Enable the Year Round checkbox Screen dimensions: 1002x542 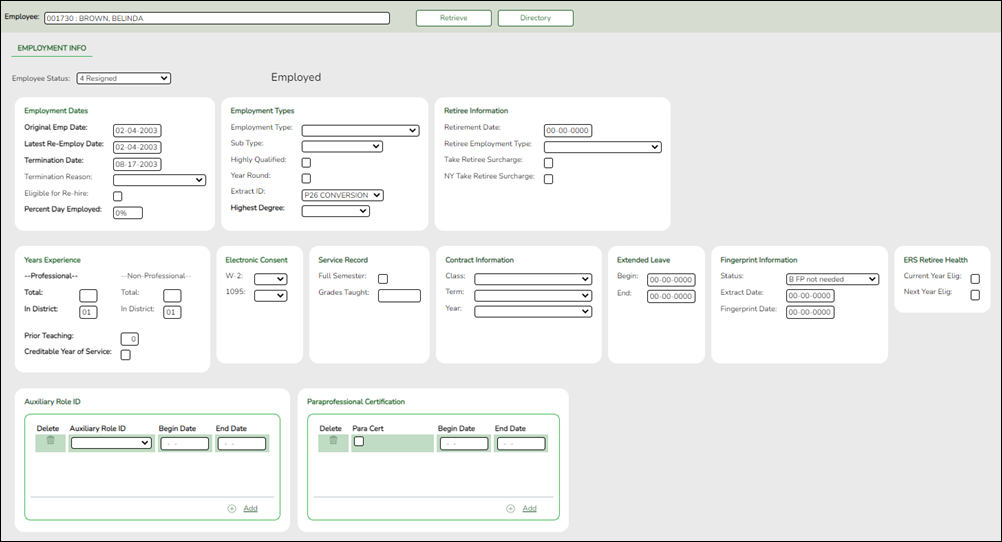tap(306, 178)
